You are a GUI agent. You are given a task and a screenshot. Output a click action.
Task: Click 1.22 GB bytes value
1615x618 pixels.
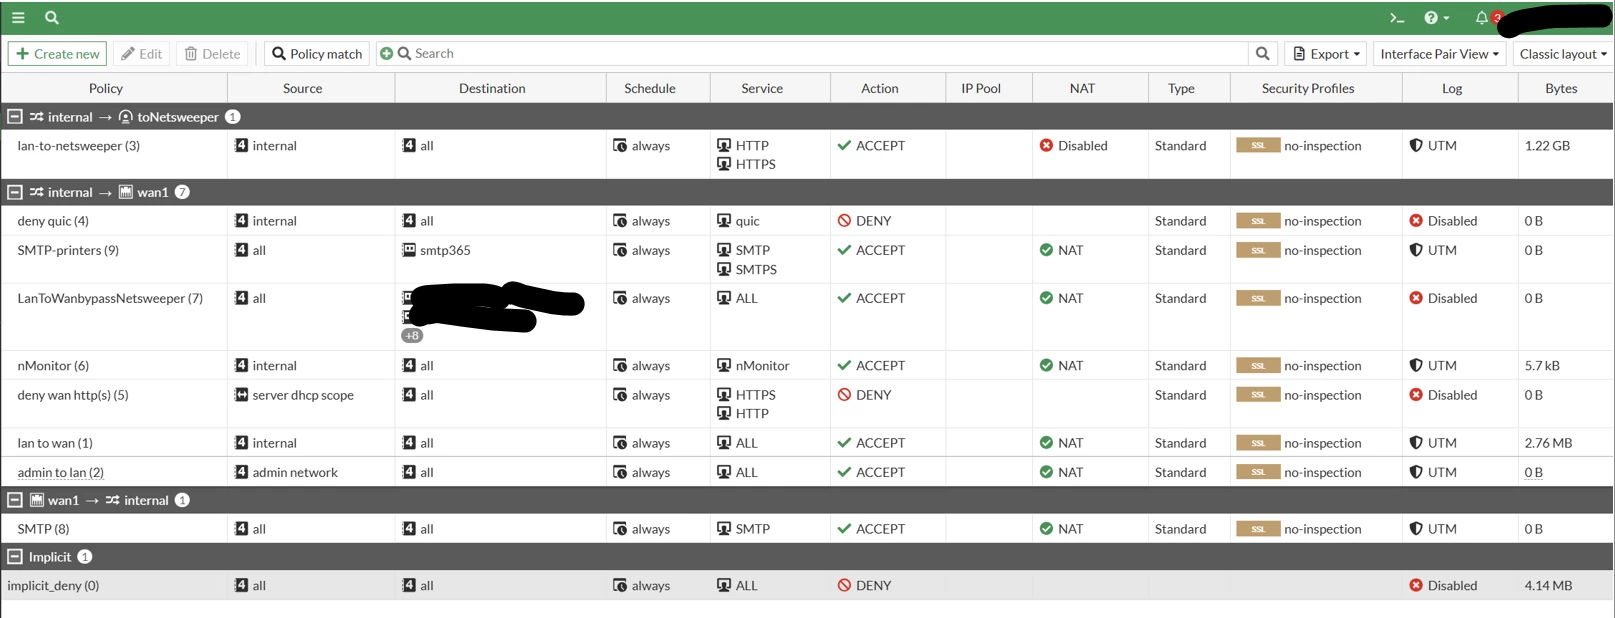[x=1547, y=146]
